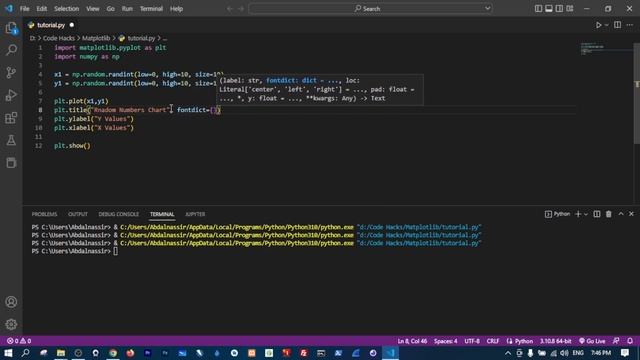Image resolution: width=640 pixels, height=360 pixels.
Task: Switch to the Problems panel tab
Action: pyautogui.click(x=44, y=214)
